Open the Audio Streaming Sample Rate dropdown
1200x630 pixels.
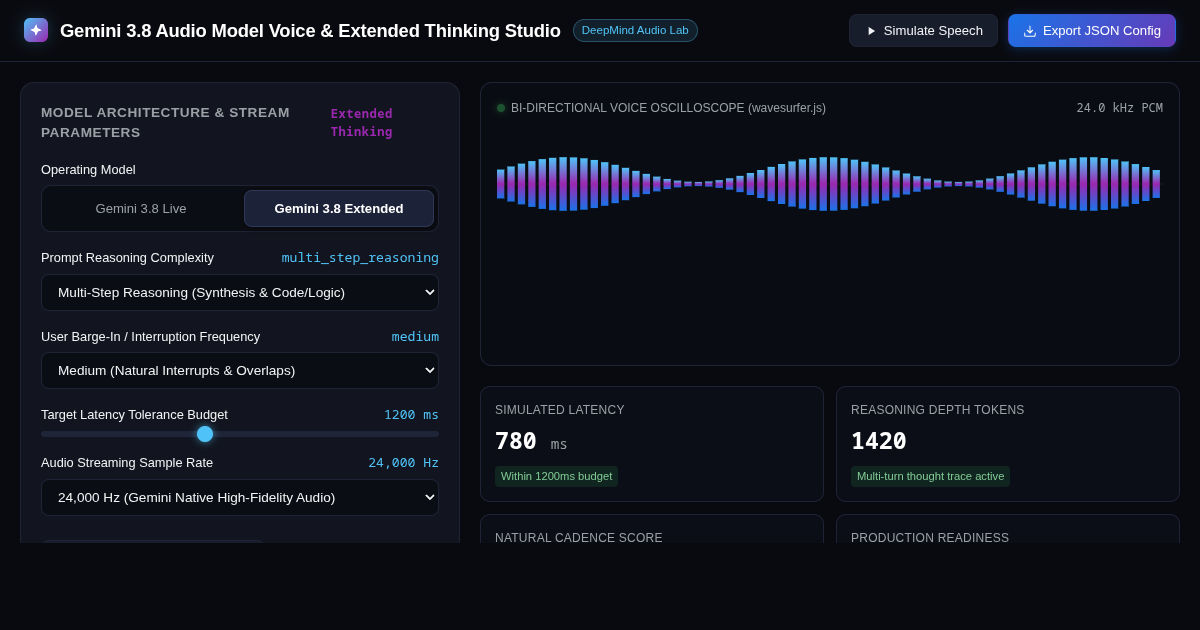tap(240, 497)
